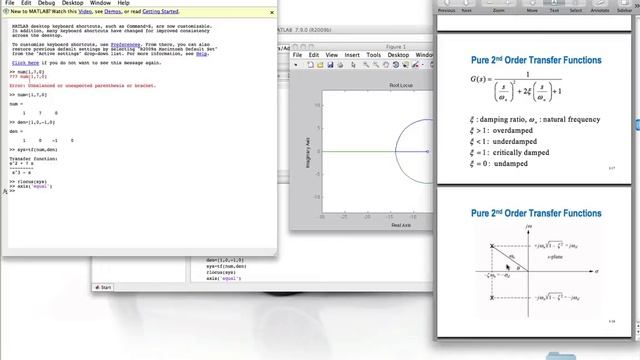Screen dimensions: 640x360
Task: Choose the Select tool in PDF viewer
Action: [x=576, y=6]
